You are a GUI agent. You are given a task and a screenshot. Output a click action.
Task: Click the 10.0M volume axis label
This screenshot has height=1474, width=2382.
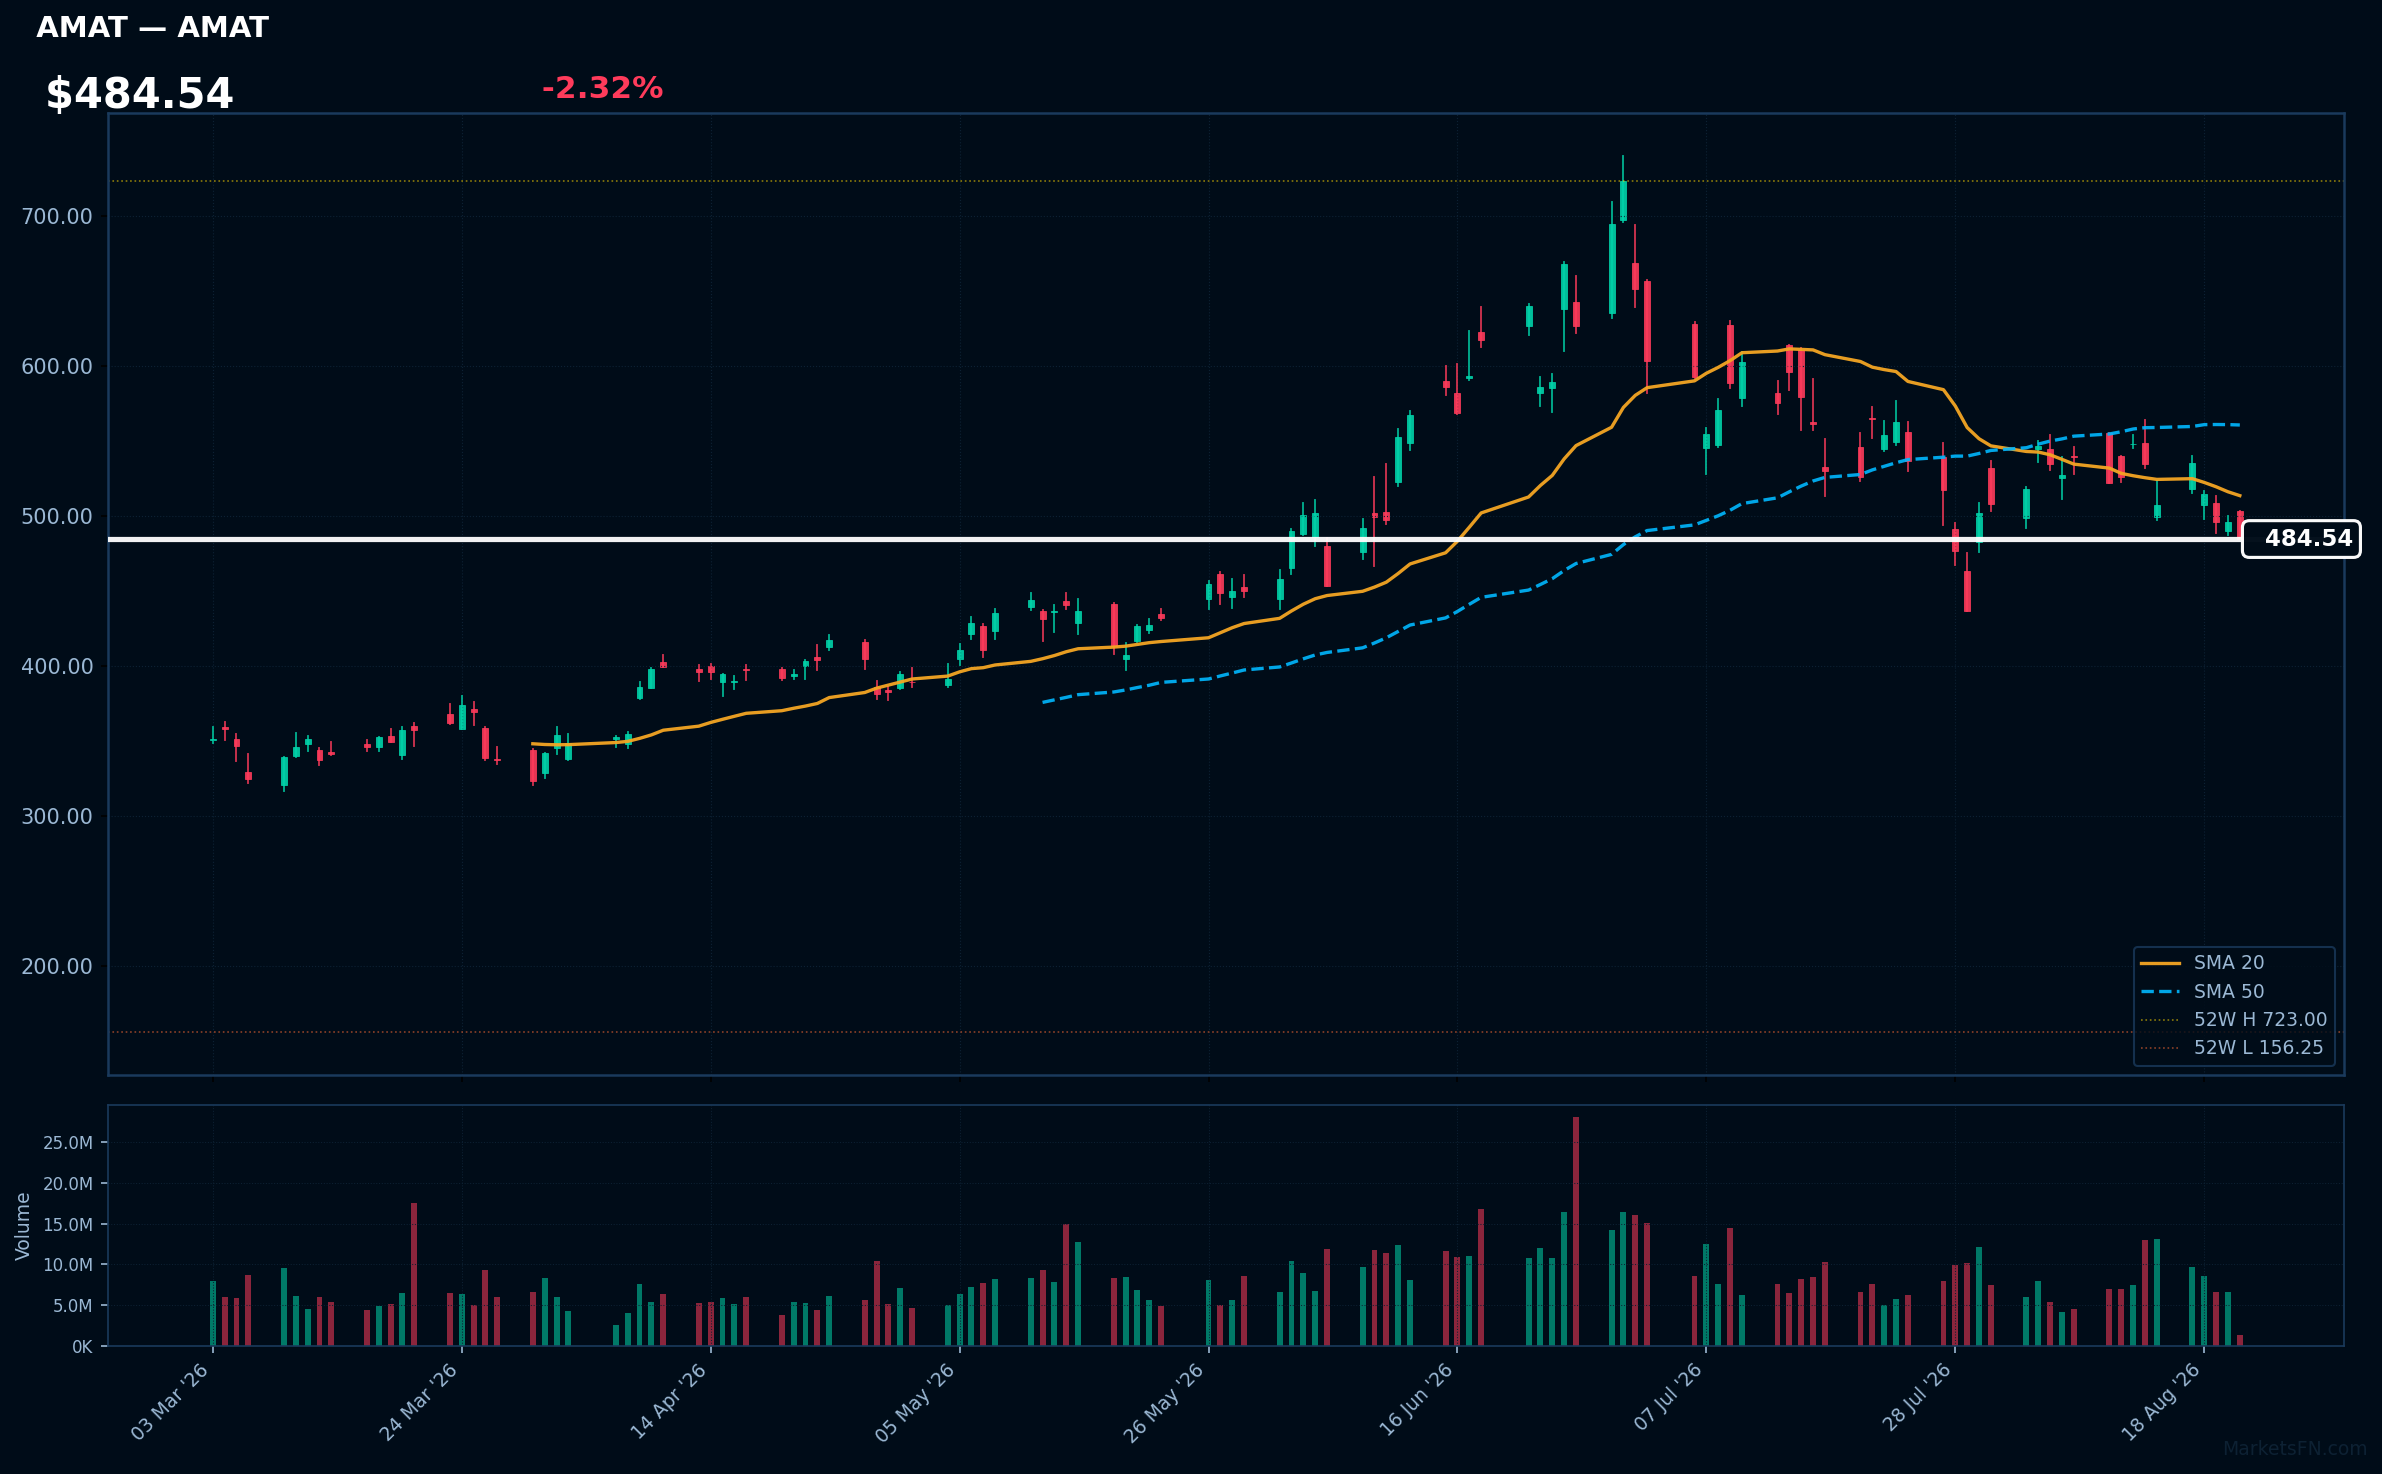[68, 1265]
